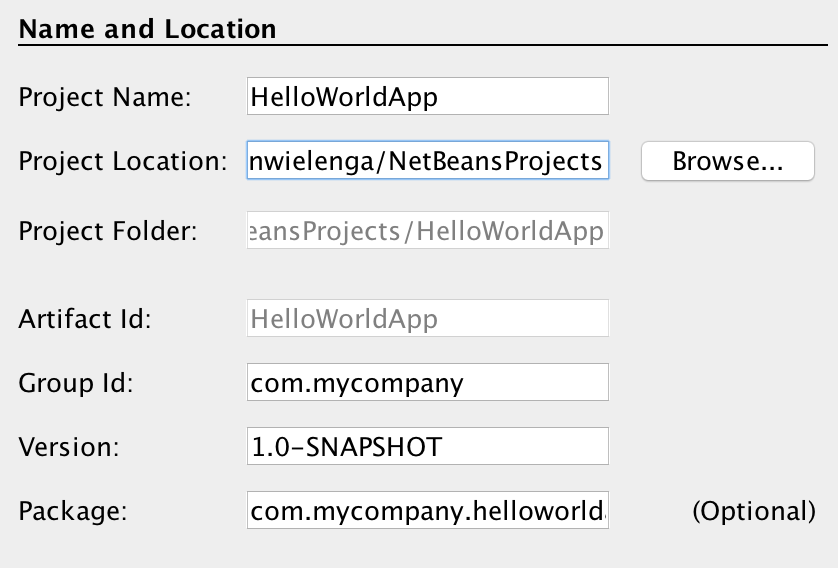Click the greyed-out Artifact Id field
The image size is (838, 568).
427,319
